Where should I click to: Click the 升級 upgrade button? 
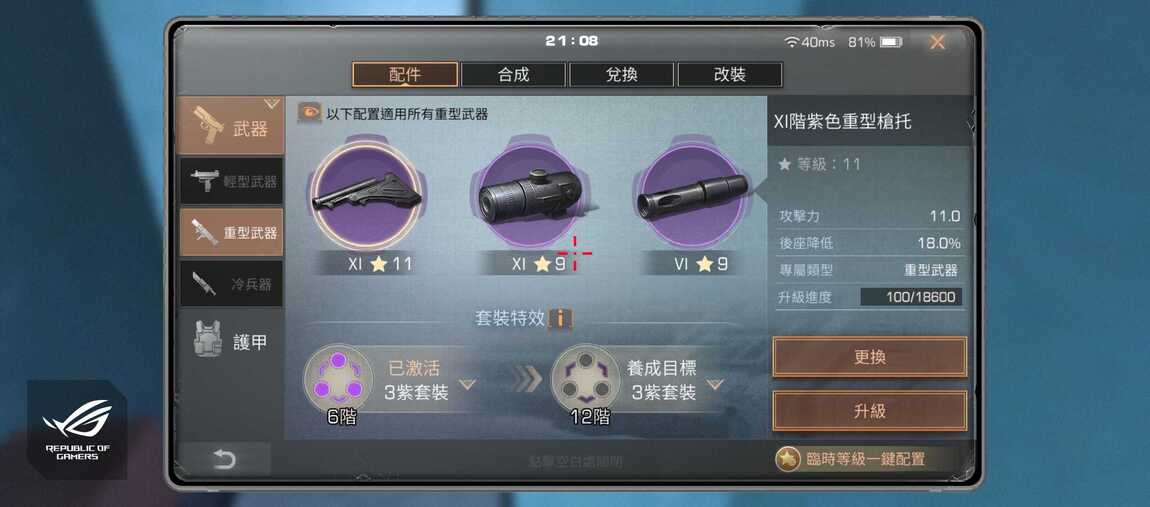(x=870, y=410)
